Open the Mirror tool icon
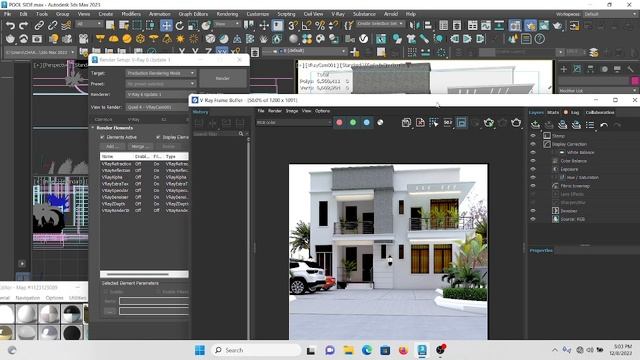Viewport: 640px width, 360px height. (414, 26)
